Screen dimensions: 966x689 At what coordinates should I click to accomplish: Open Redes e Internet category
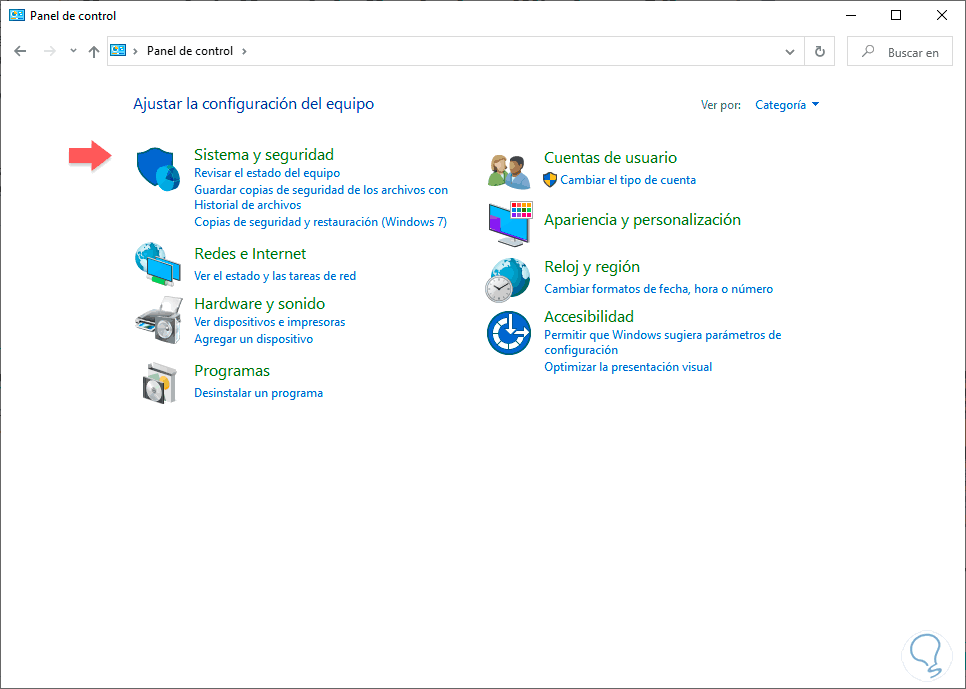click(x=250, y=253)
